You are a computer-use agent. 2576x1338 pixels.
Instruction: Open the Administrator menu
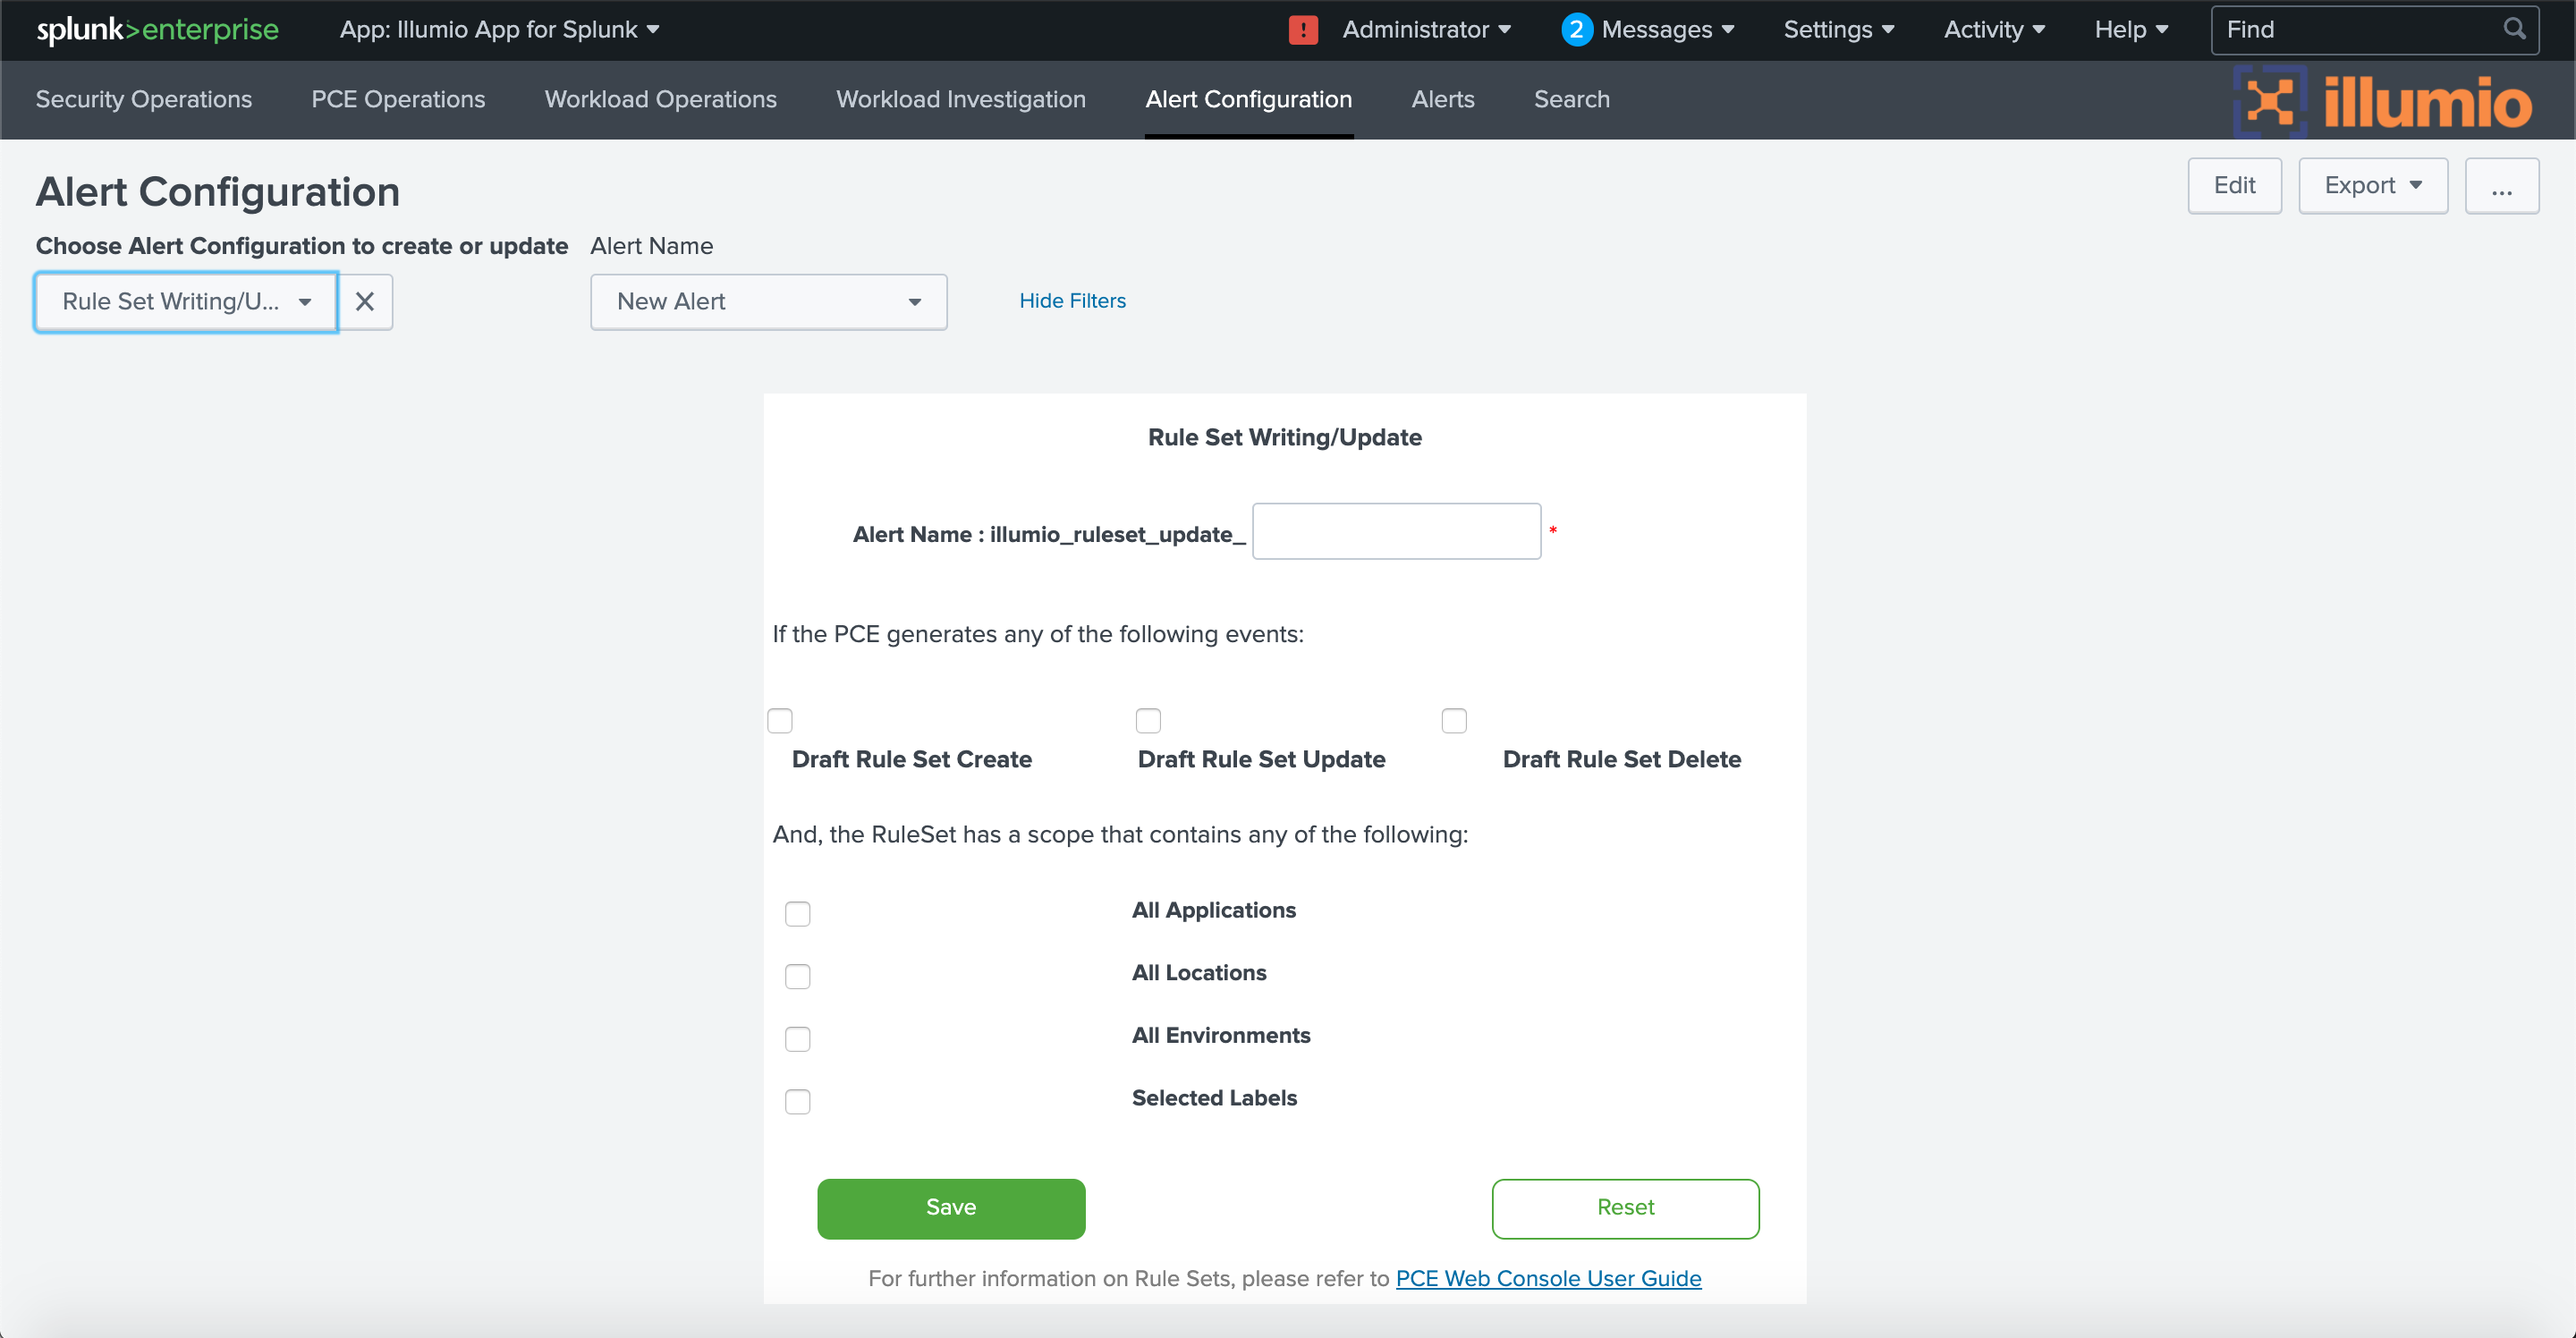coord(1426,30)
